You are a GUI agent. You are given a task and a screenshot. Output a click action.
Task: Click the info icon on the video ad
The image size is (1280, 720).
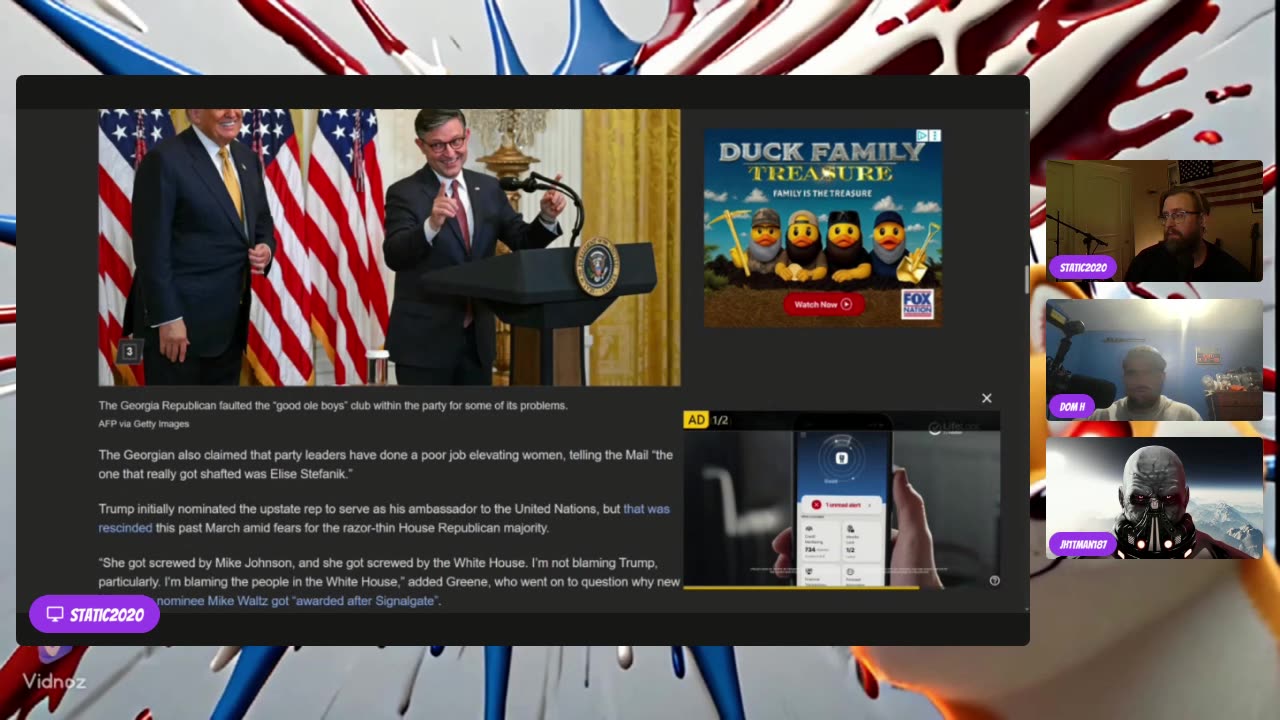tap(994, 580)
